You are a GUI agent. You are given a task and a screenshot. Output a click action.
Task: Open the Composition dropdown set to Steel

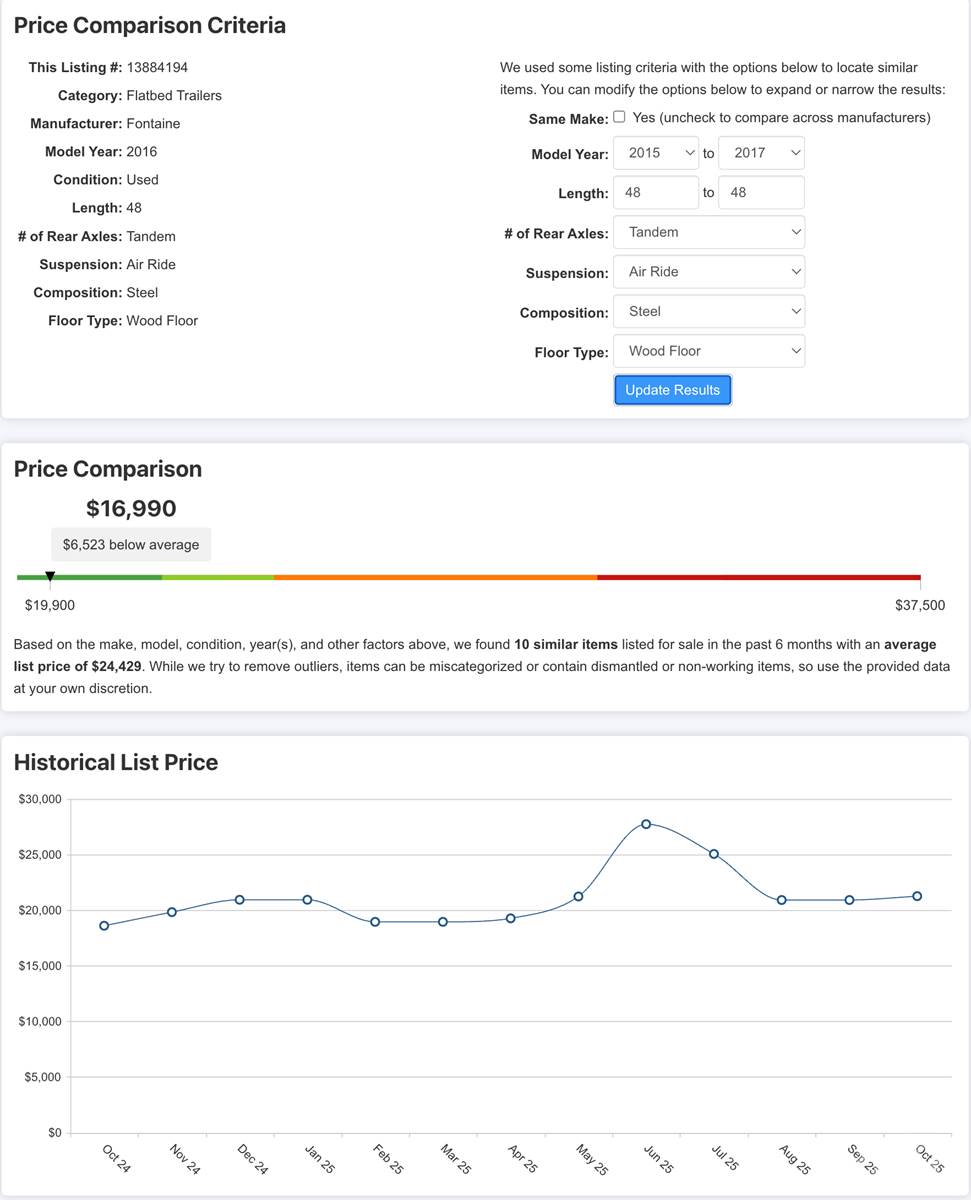pyautogui.click(x=708, y=311)
